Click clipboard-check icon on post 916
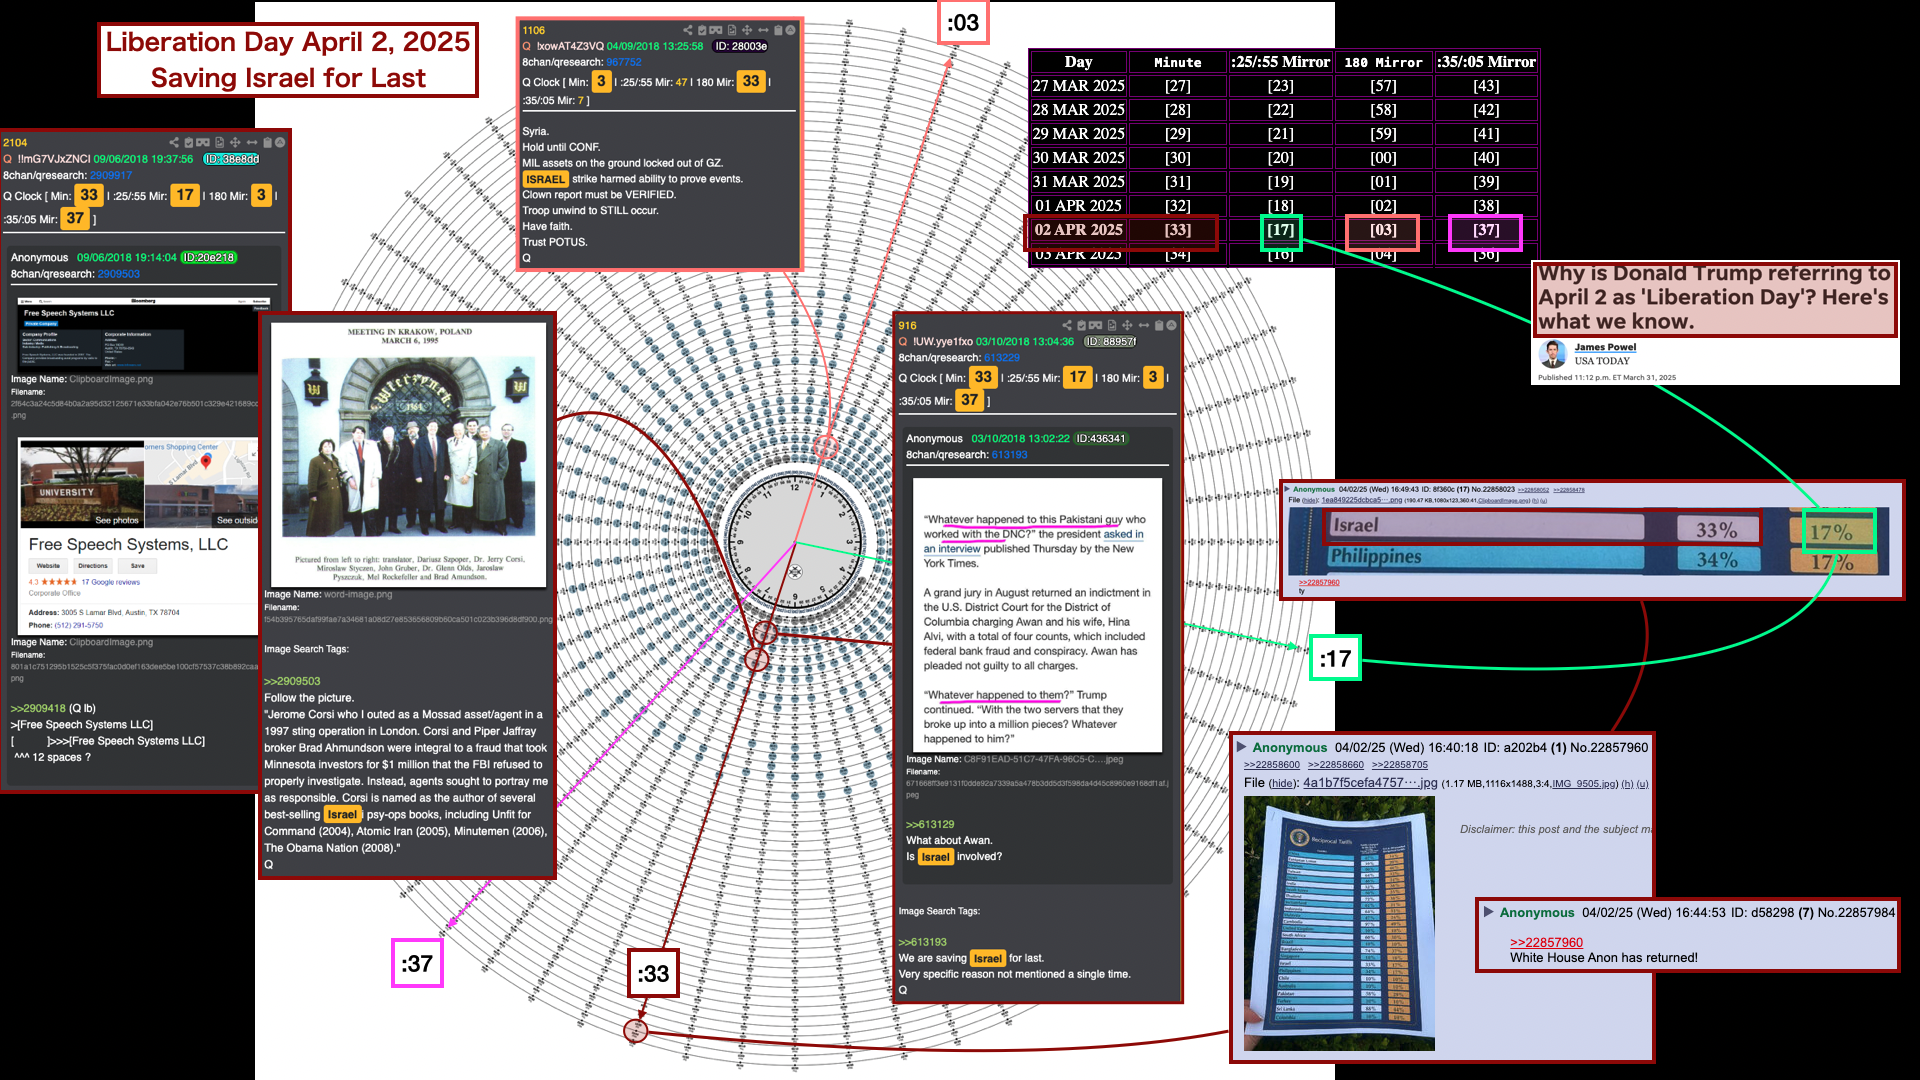Image resolution: width=1920 pixels, height=1080 pixels. point(1082,326)
